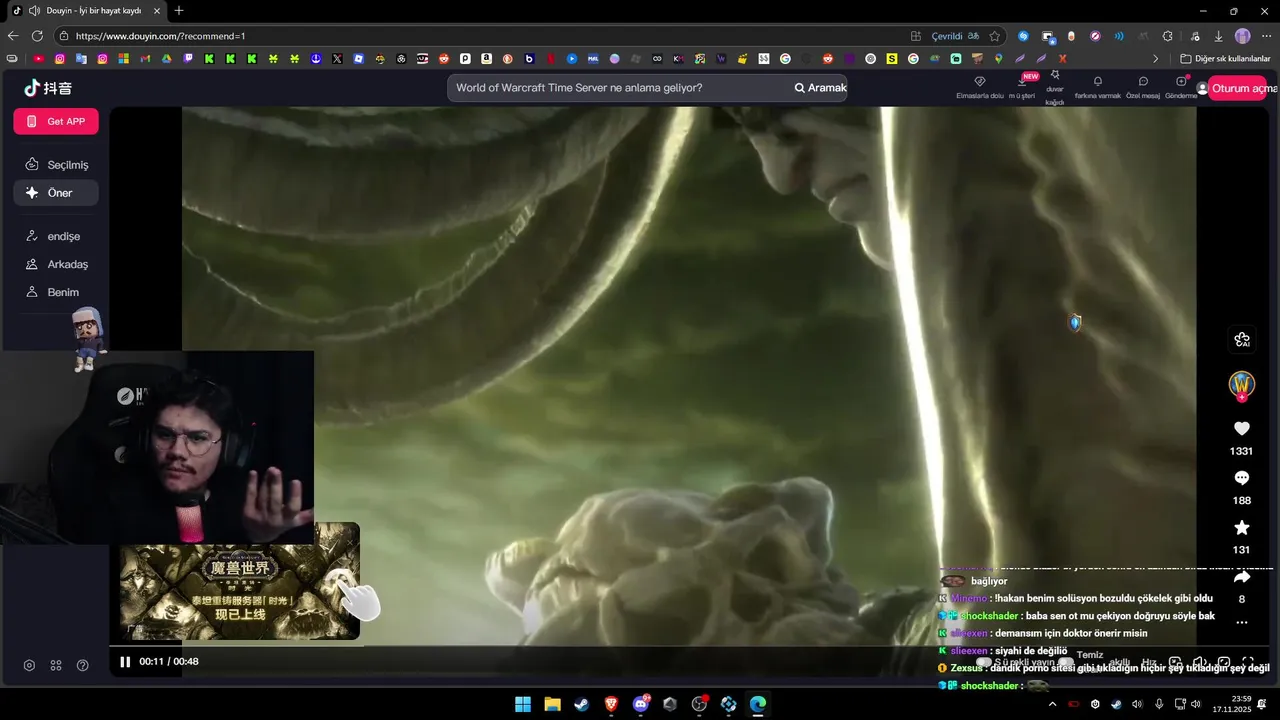The height and width of the screenshot is (720, 1280).
Task: Open the Hız speed selector
Action: (x=1149, y=662)
